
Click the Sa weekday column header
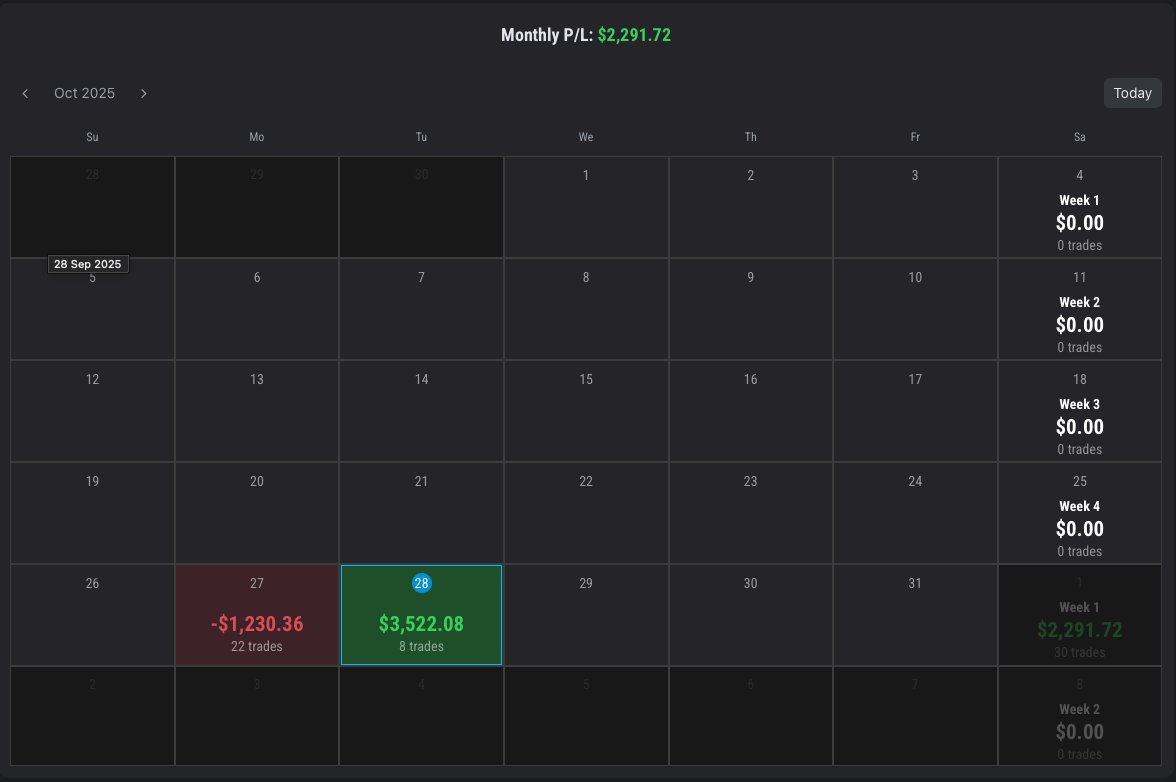click(x=1080, y=137)
